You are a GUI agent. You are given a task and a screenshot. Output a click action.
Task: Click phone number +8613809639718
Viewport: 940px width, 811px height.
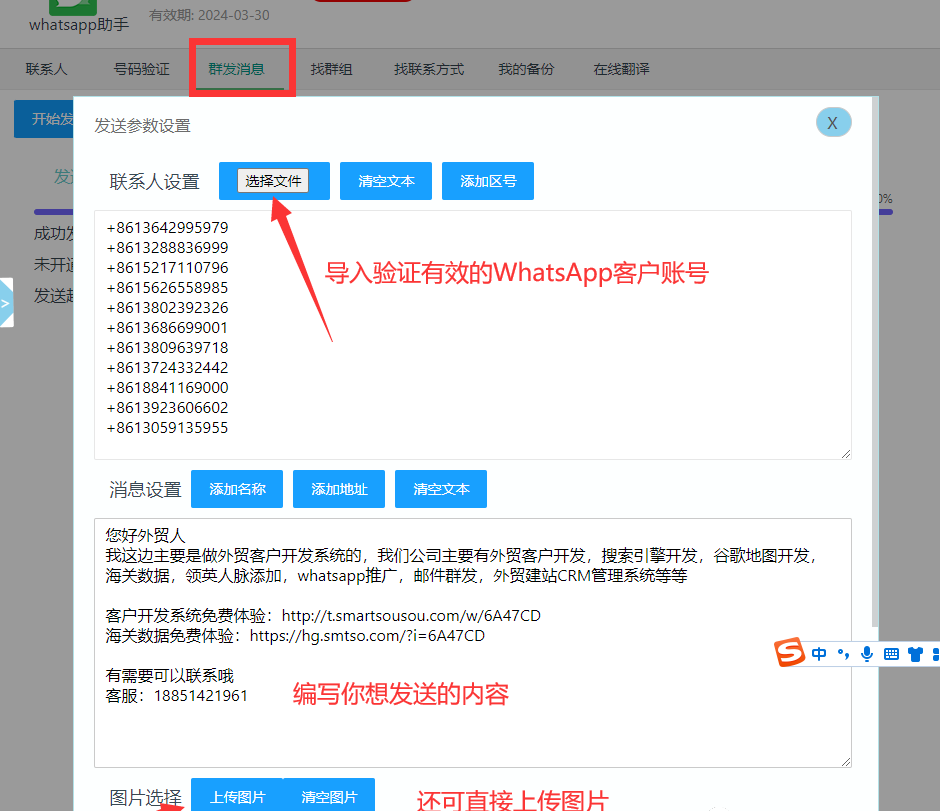[167, 348]
